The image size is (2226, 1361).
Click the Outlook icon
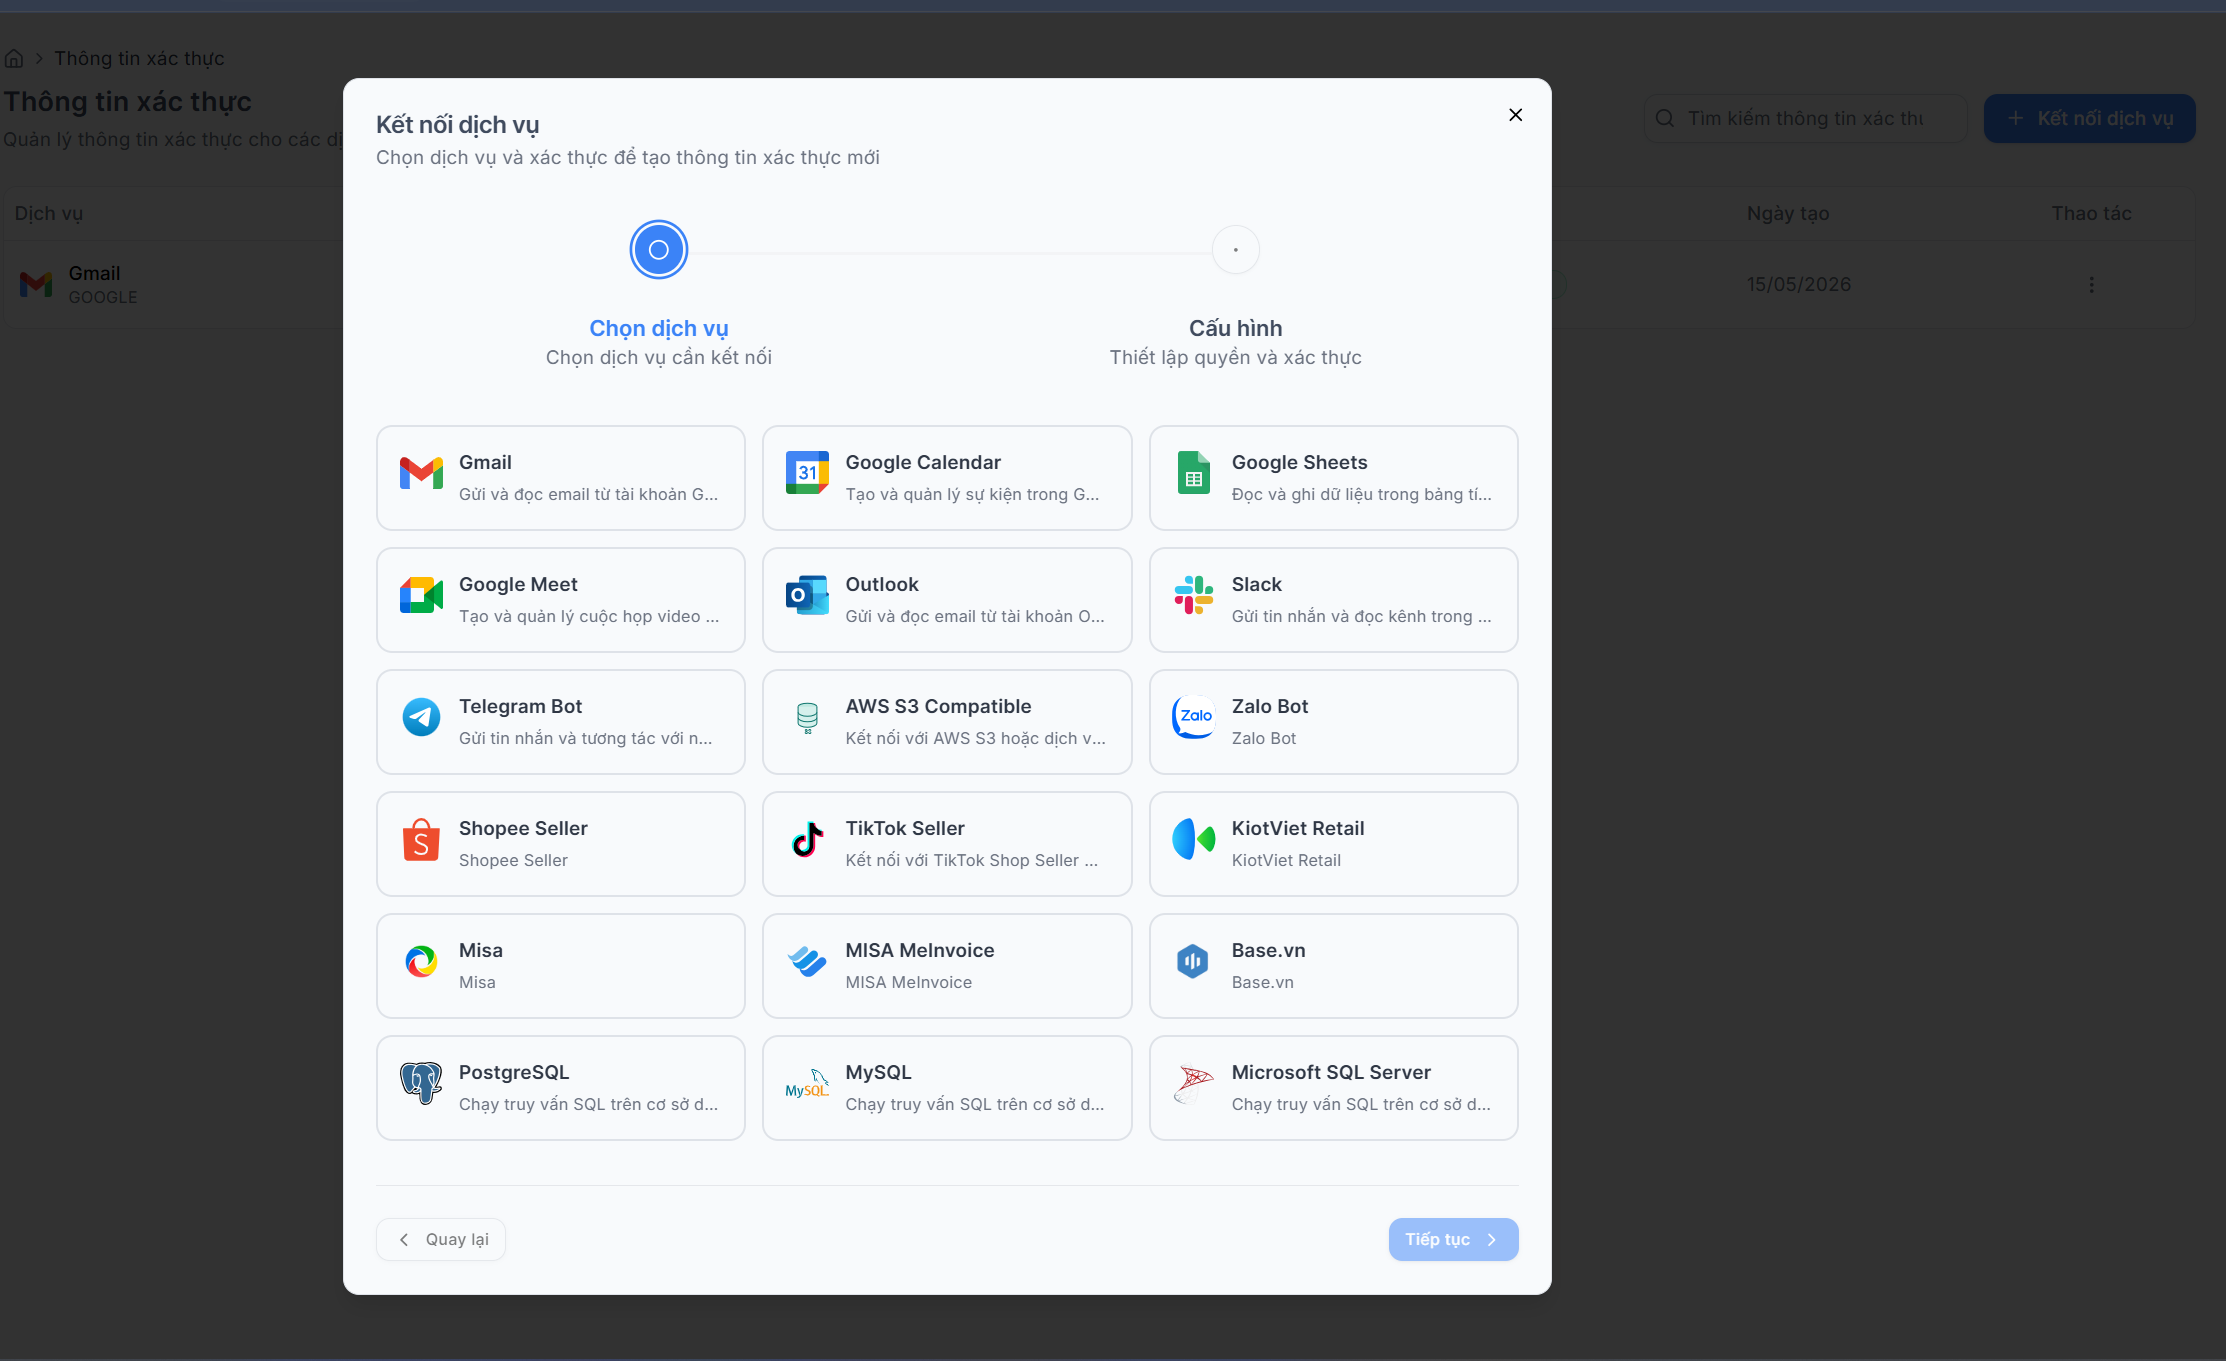click(807, 595)
